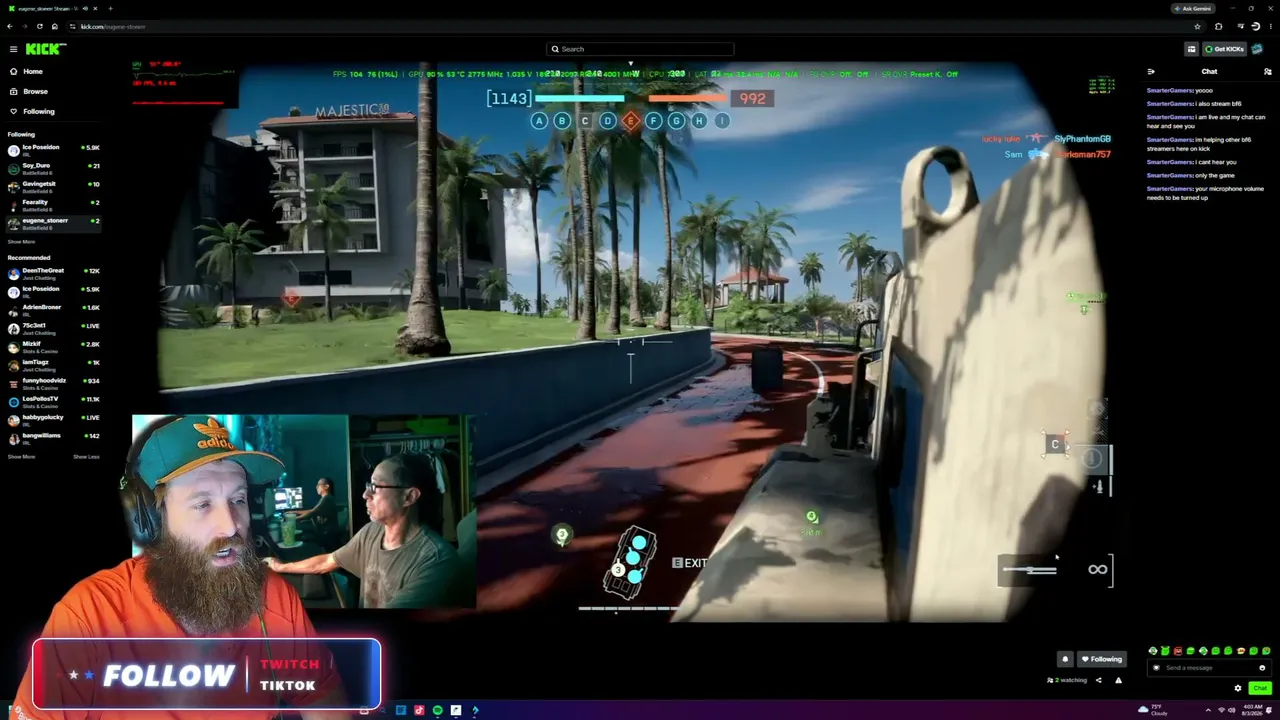This screenshot has width=1280, height=720.
Task: Open bangwilliams recommended channel
Action: [54, 438]
